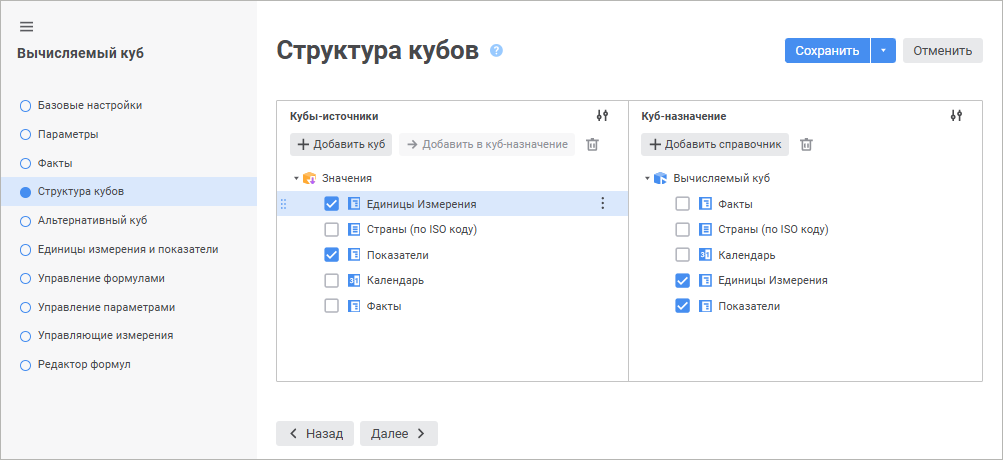The image size is (1003, 460).
Task: Select Факты item in source cubes tree
Action: pos(384,306)
